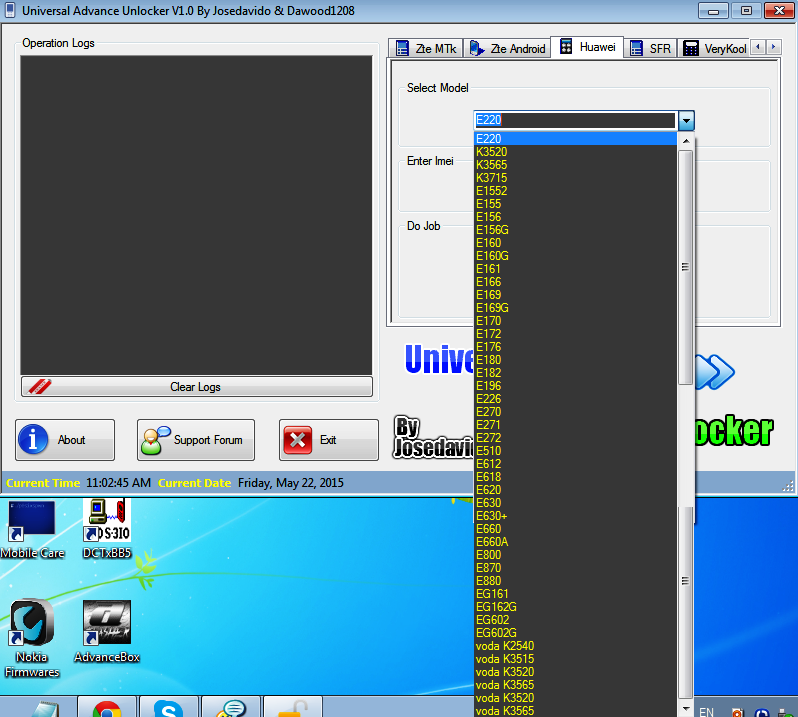Image resolution: width=798 pixels, height=717 pixels.
Task: Open the VeryKool tab
Action: click(714, 48)
